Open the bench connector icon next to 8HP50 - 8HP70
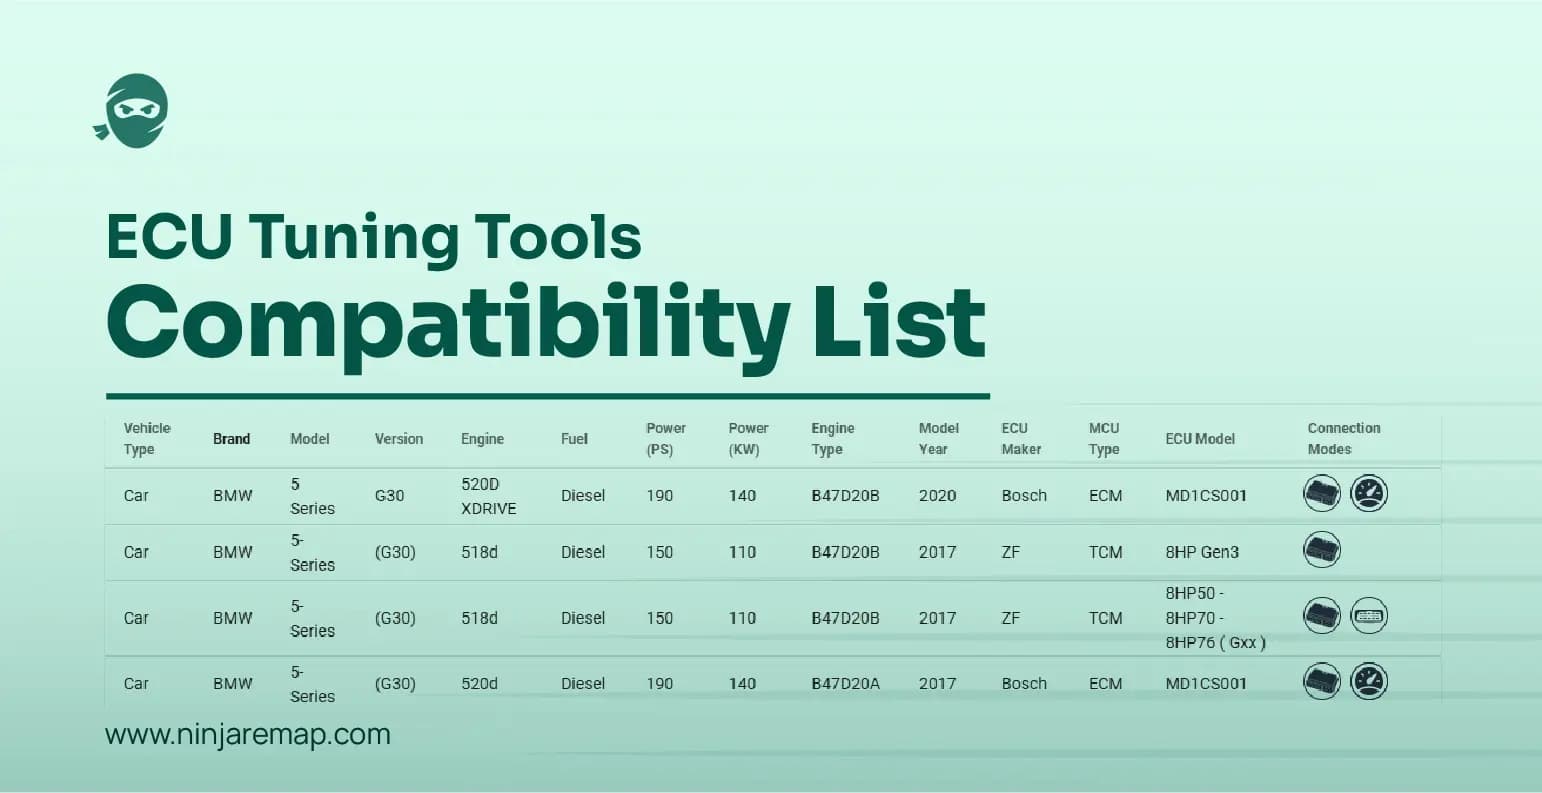Screen dimensions: 1542x793 tap(1368, 616)
